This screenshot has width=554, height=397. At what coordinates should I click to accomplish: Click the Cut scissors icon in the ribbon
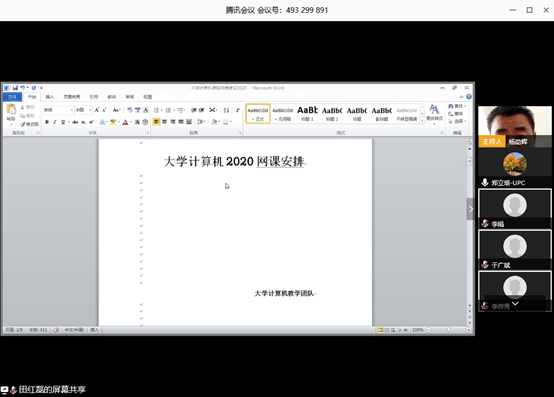22,107
